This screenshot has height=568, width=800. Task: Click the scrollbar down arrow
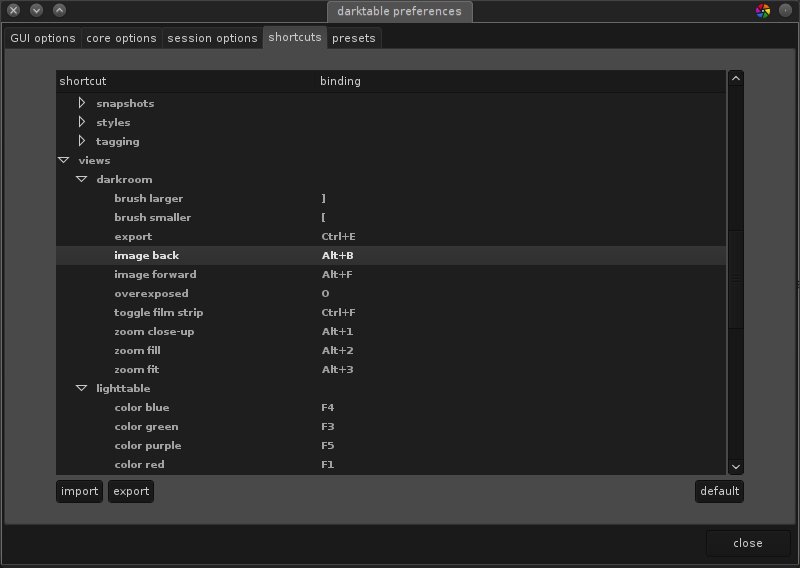click(x=736, y=465)
